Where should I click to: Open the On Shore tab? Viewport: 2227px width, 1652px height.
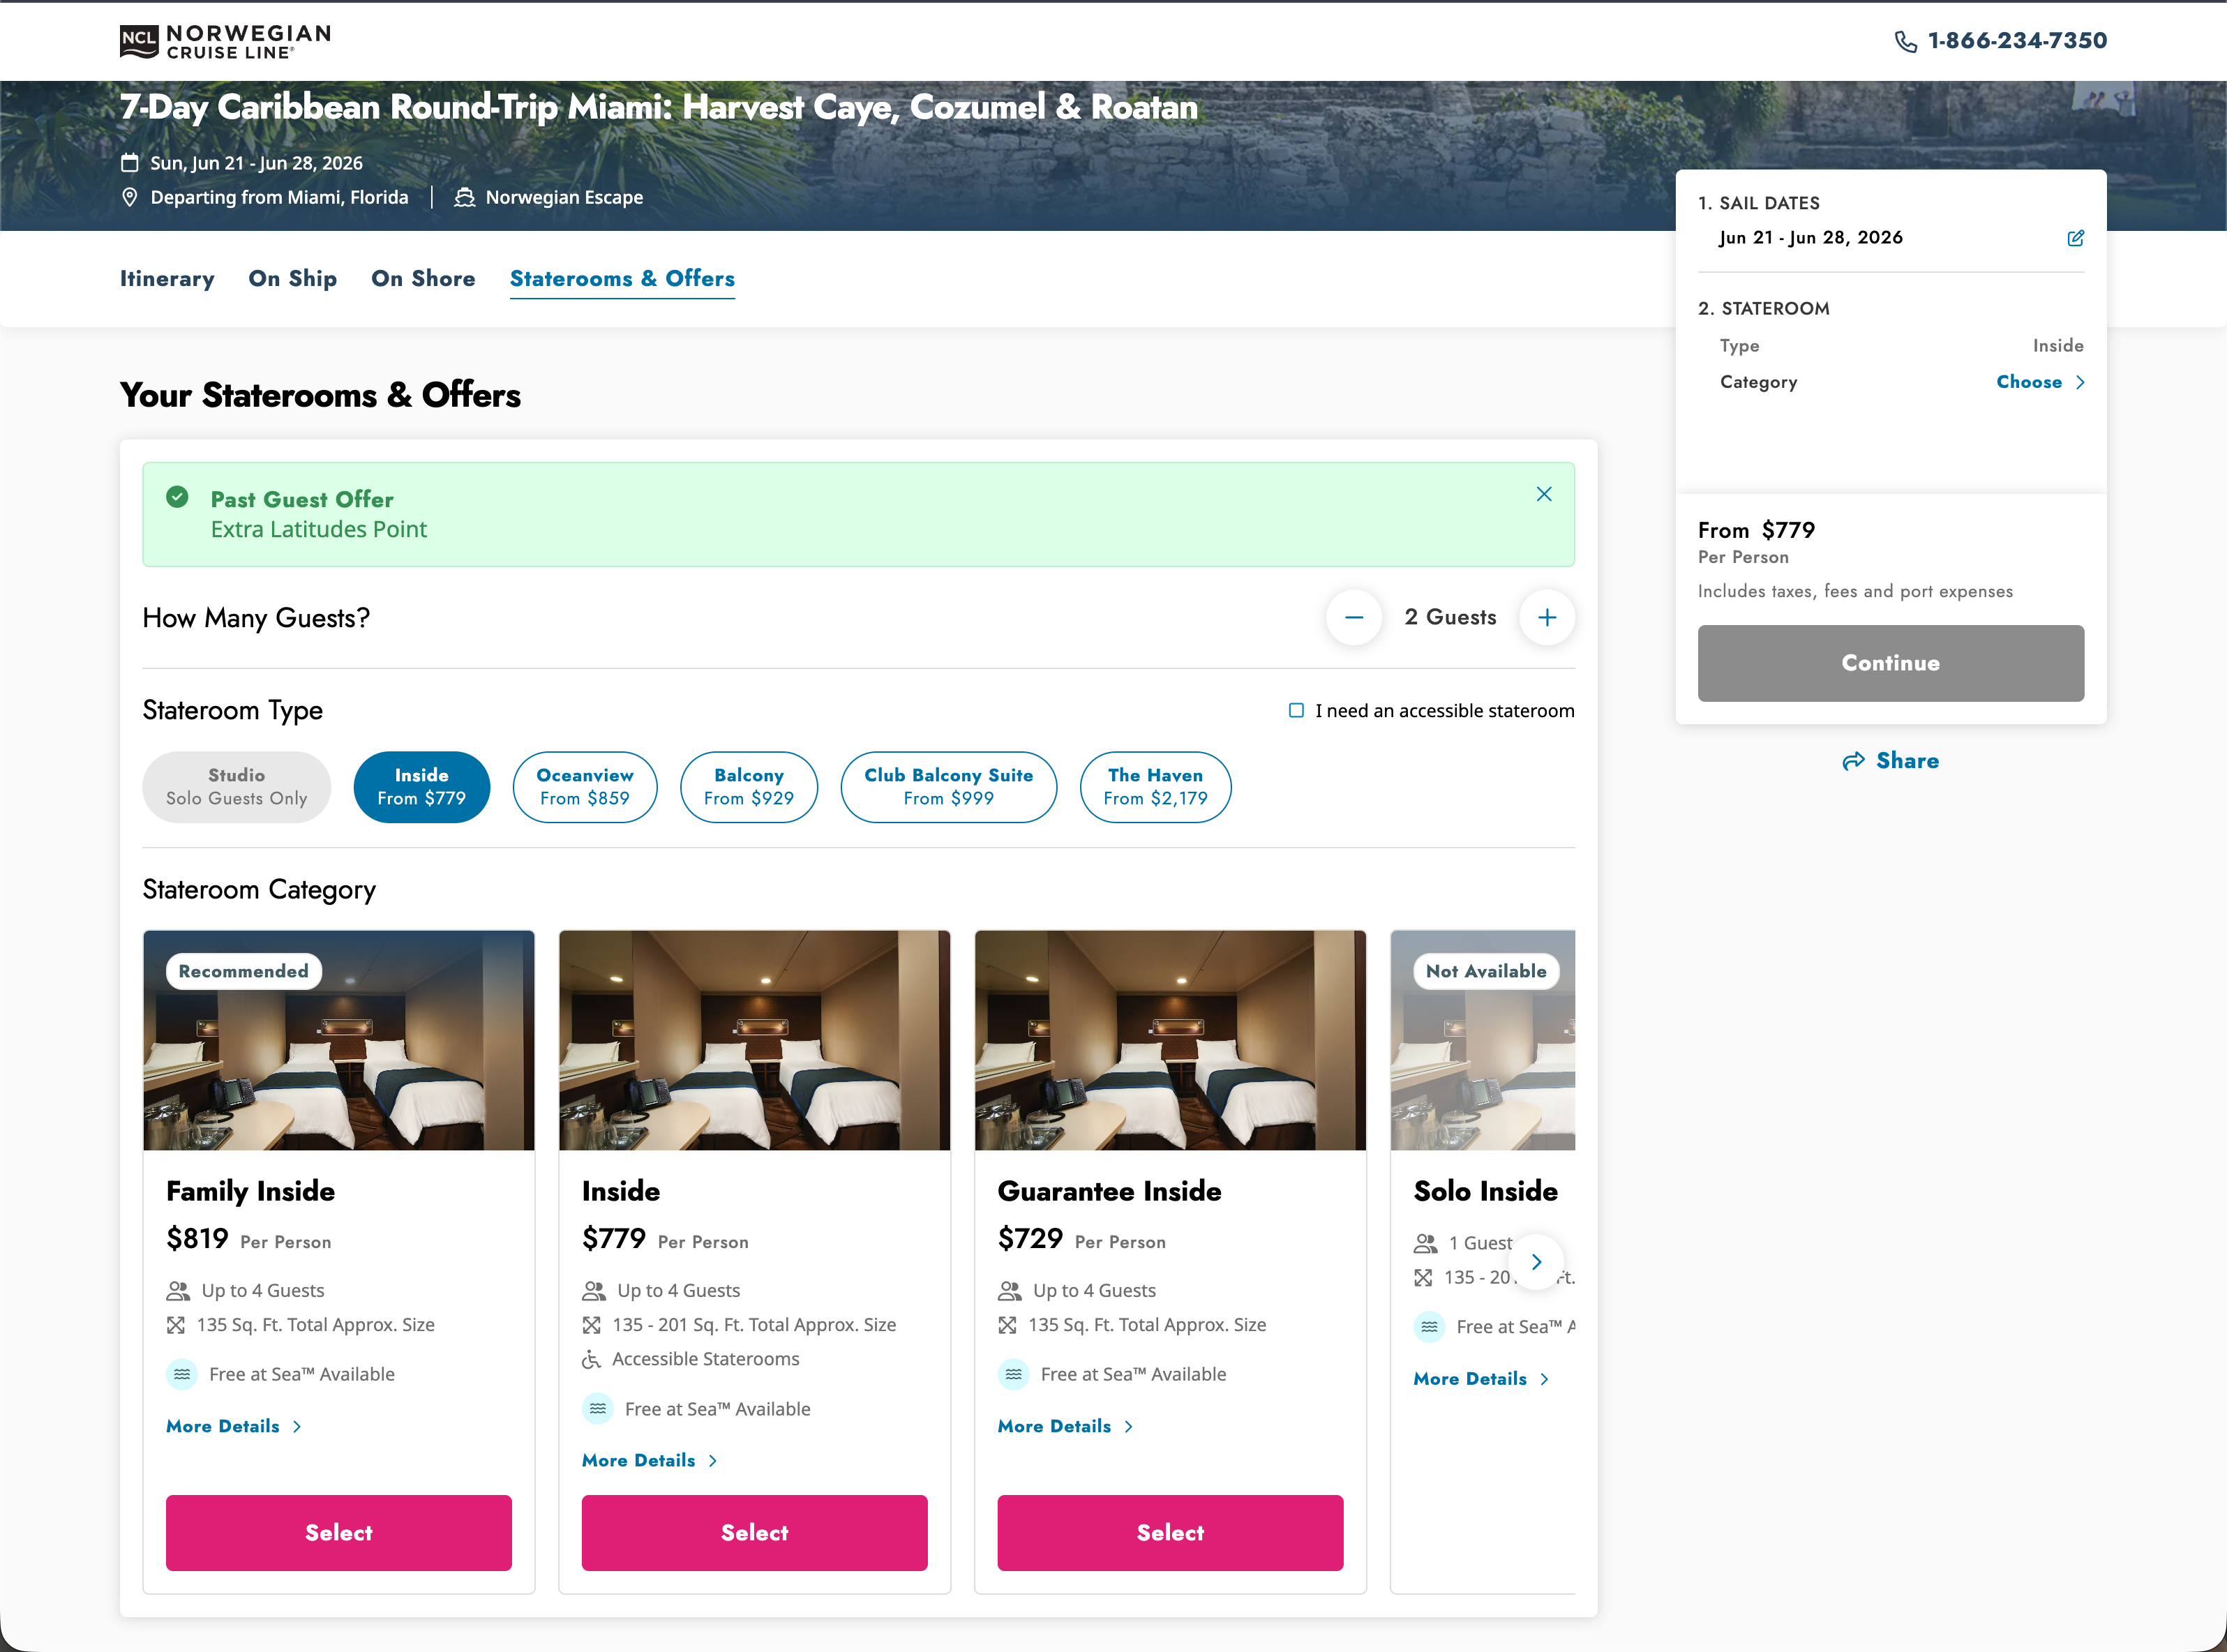[423, 279]
